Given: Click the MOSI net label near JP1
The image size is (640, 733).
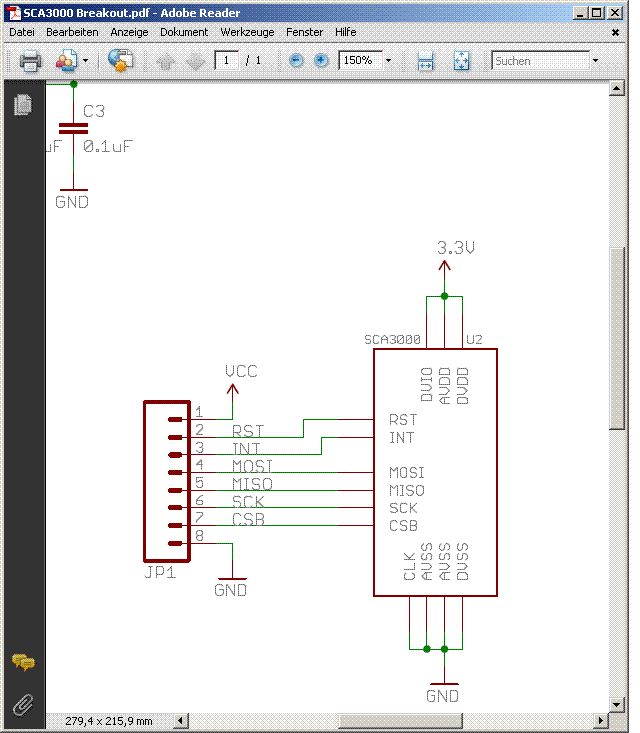Looking at the screenshot, I should [252, 466].
